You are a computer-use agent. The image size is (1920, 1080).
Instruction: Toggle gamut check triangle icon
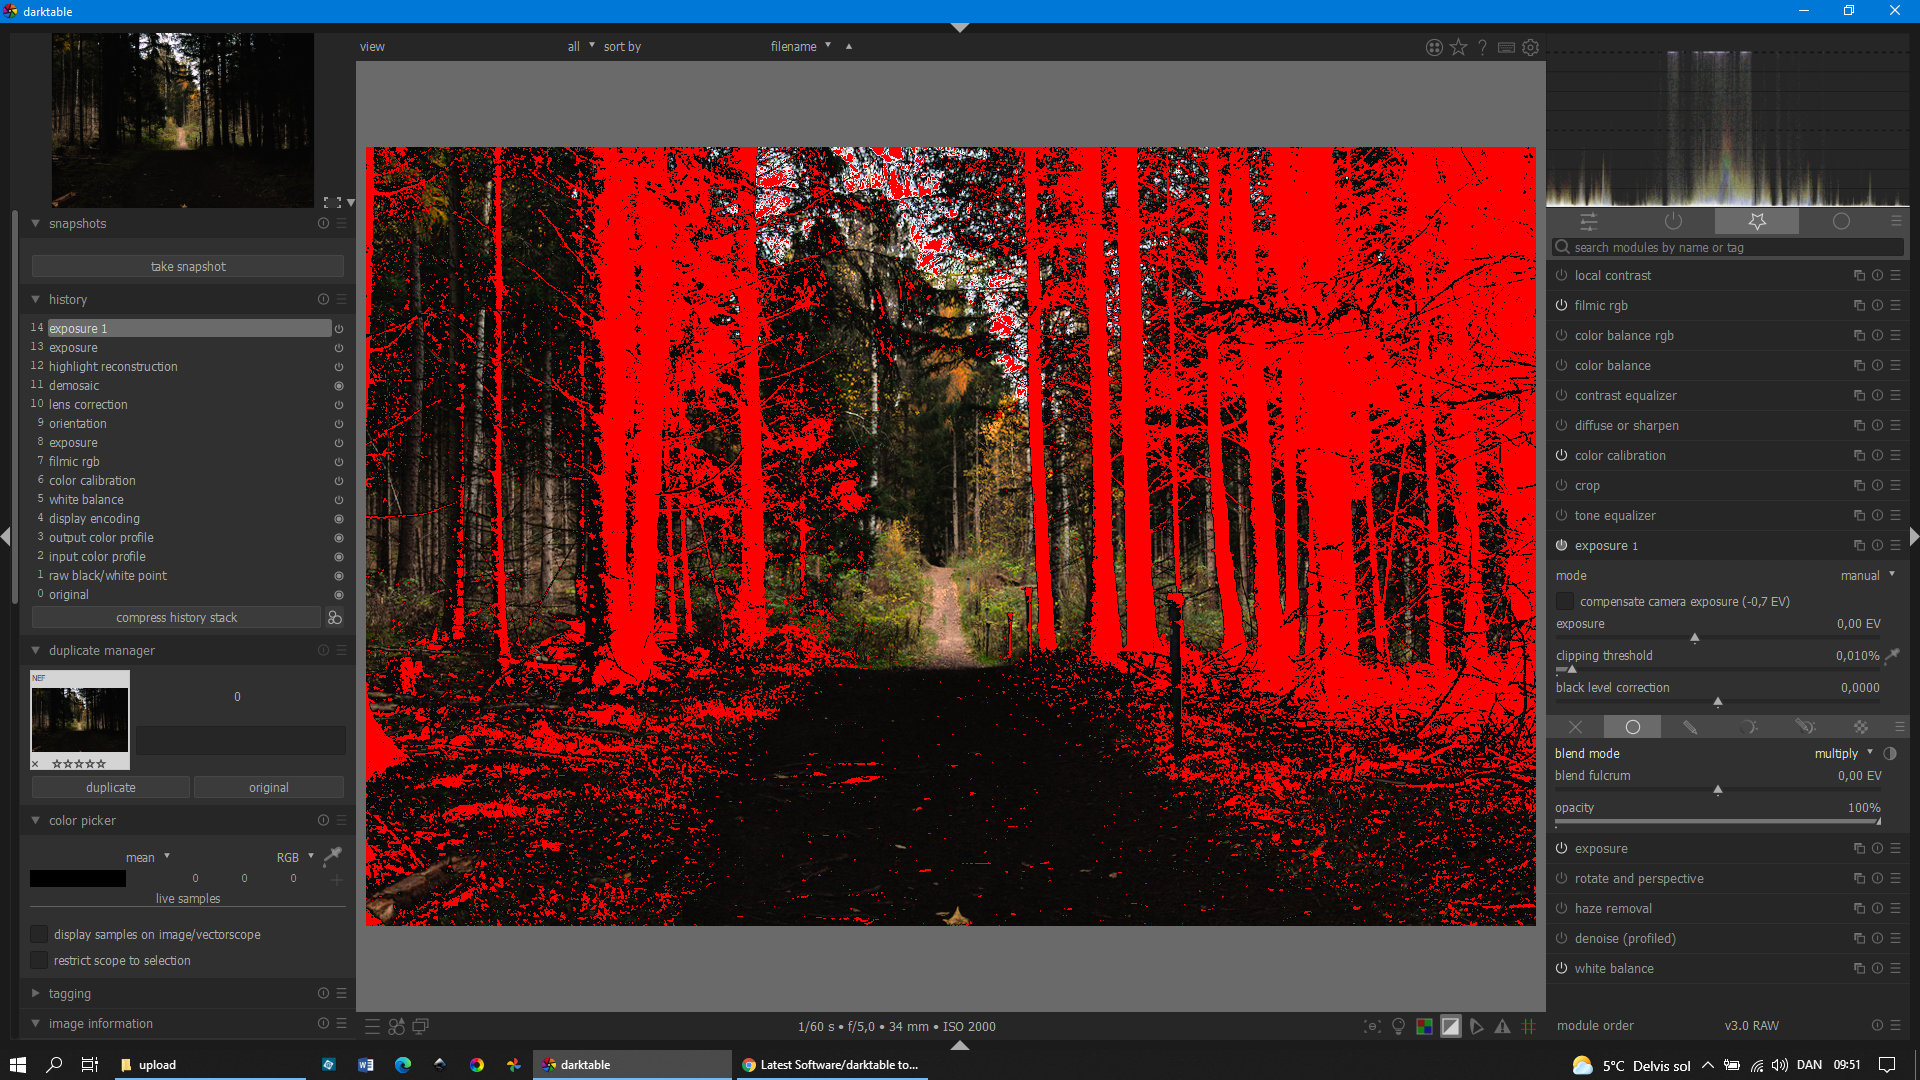1502,1027
